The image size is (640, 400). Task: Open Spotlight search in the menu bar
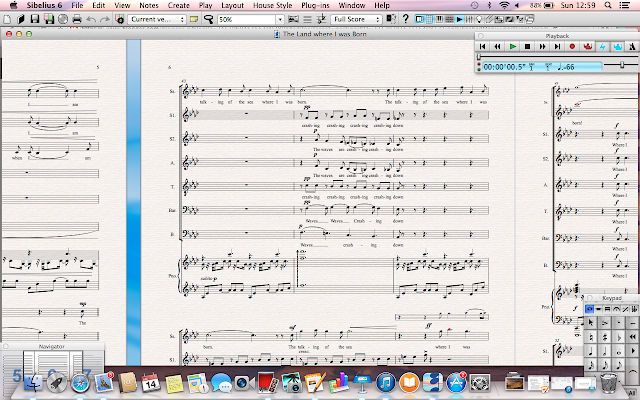[608, 5]
